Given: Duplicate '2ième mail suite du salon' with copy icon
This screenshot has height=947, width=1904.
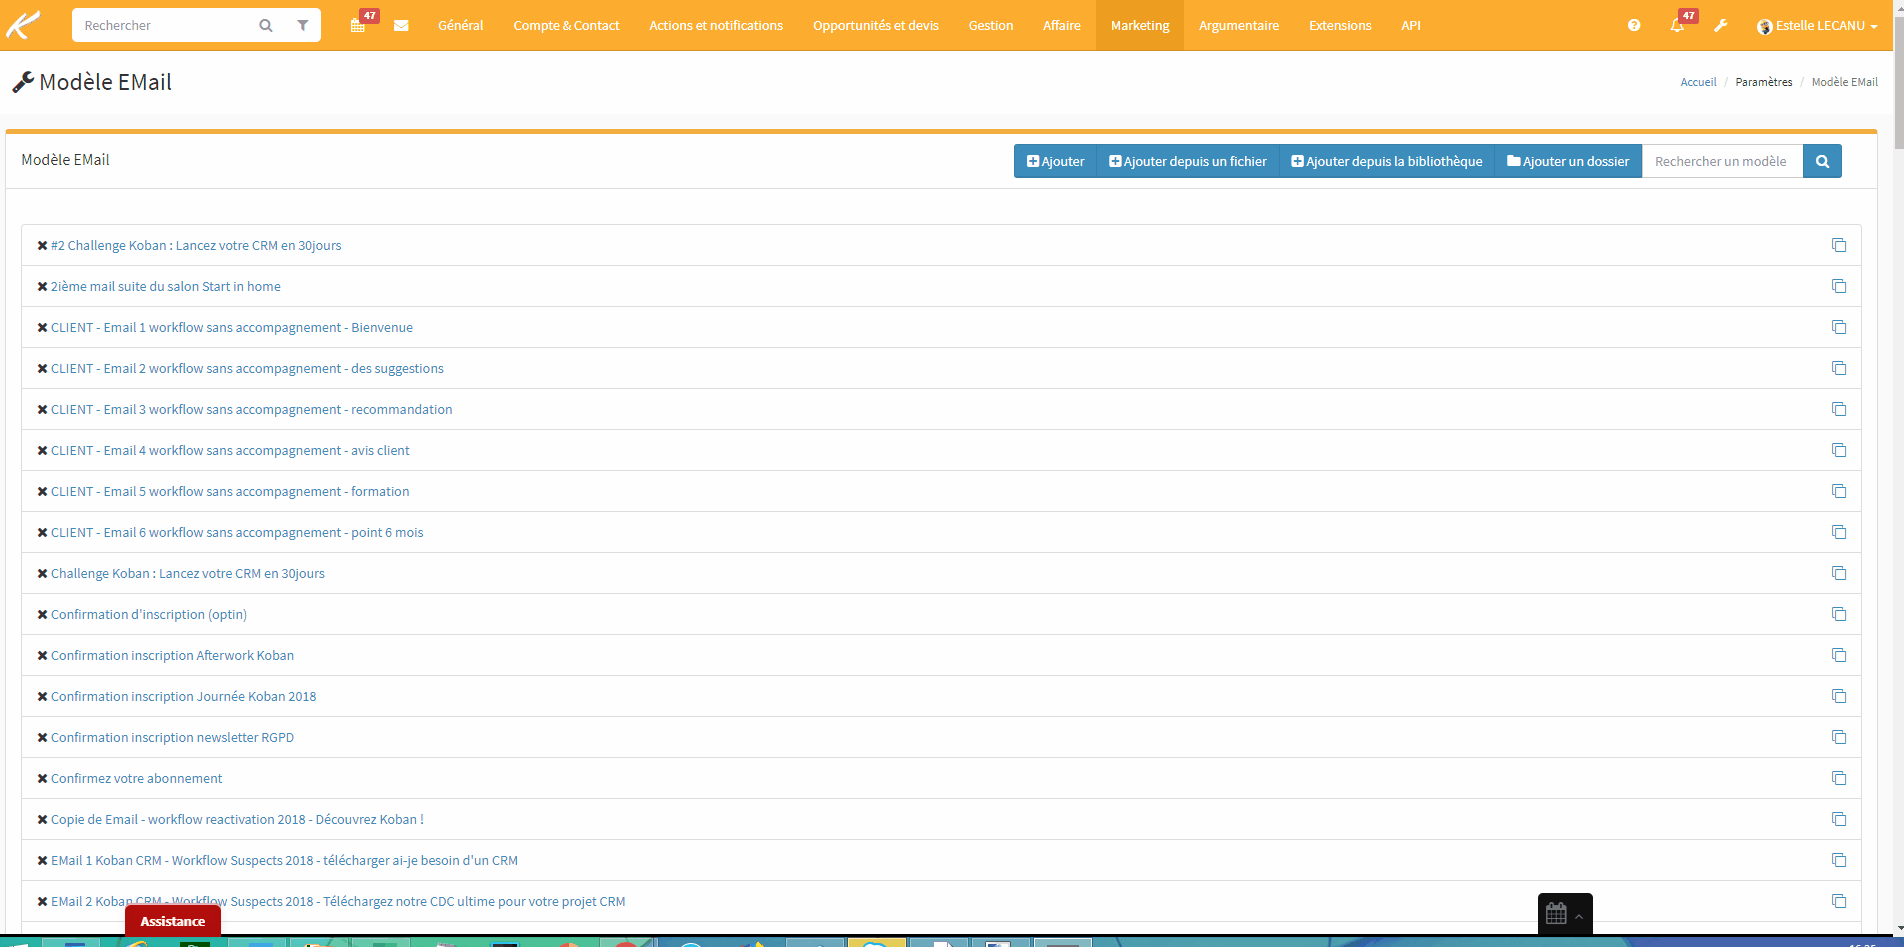Looking at the screenshot, I should pyautogui.click(x=1839, y=286).
